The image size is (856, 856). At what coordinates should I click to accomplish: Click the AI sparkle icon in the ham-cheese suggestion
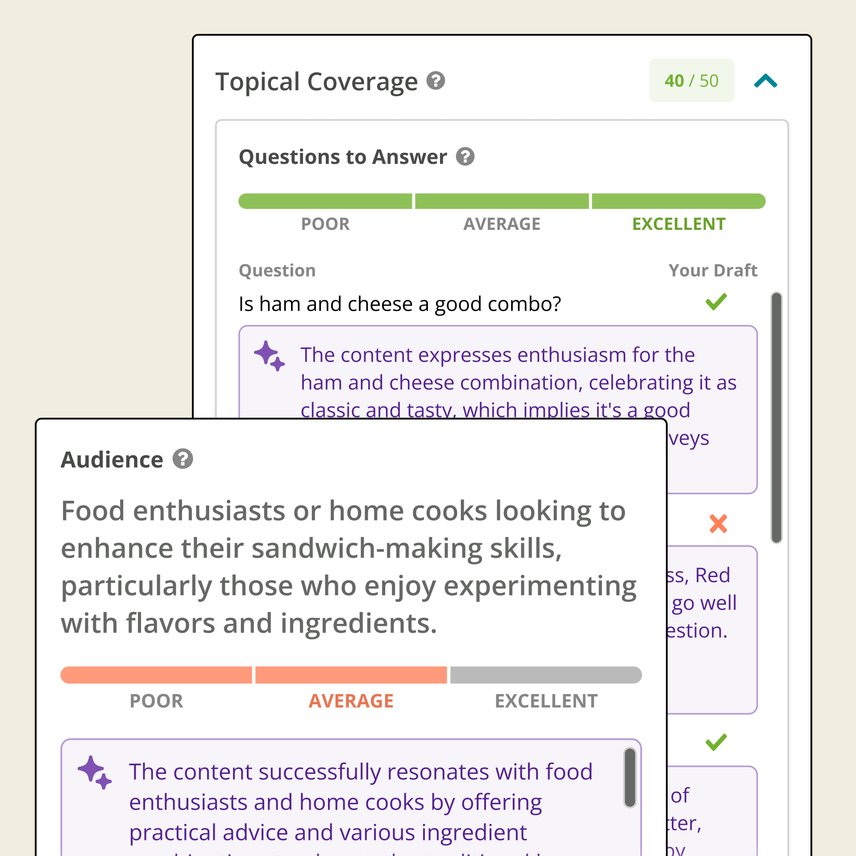click(x=267, y=356)
